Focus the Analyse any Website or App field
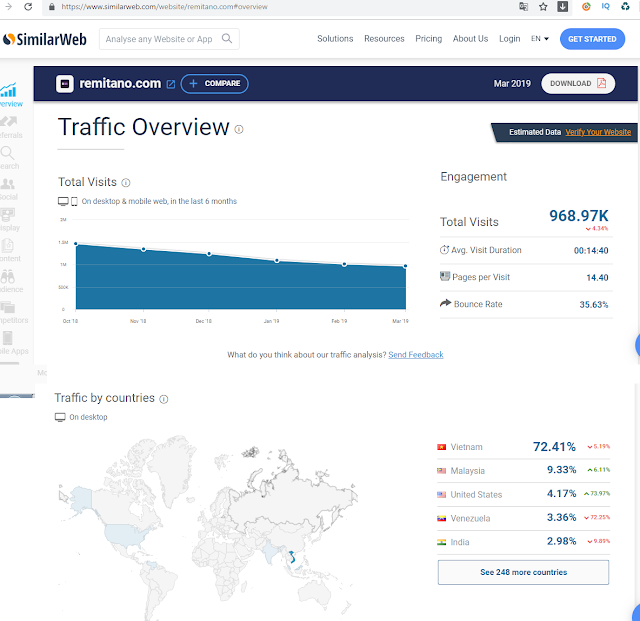The image size is (640, 621). (169, 39)
